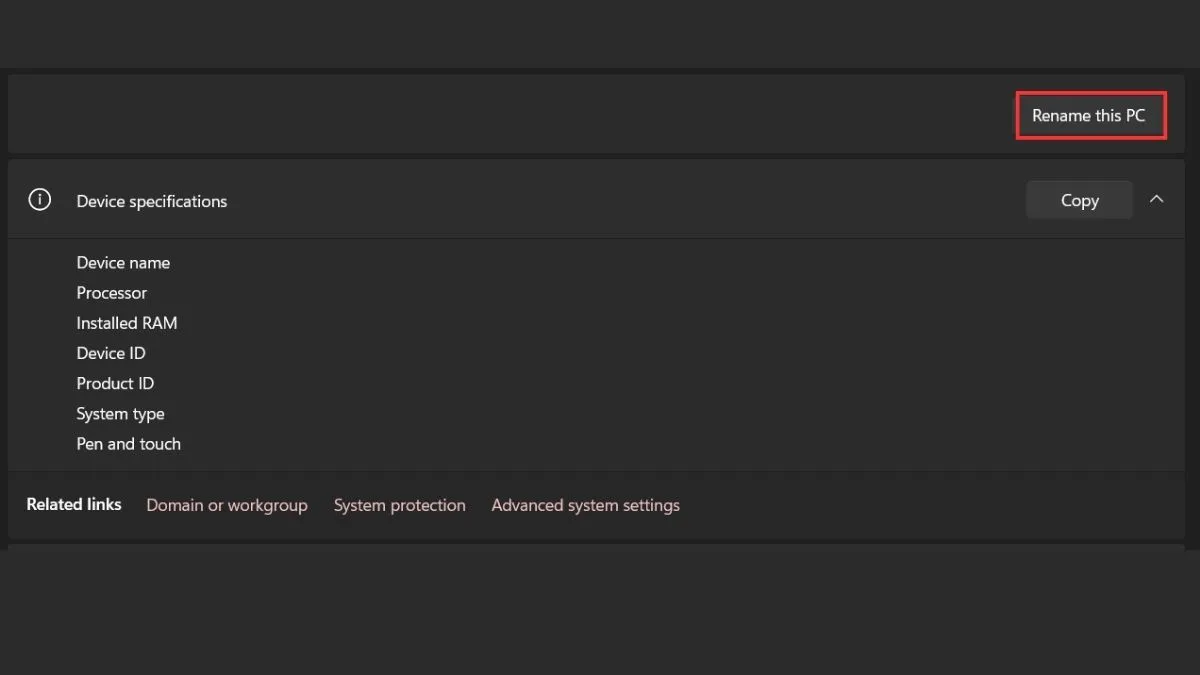The height and width of the screenshot is (675, 1200).
Task: Click the Device ID label
Action: [111, 353]
